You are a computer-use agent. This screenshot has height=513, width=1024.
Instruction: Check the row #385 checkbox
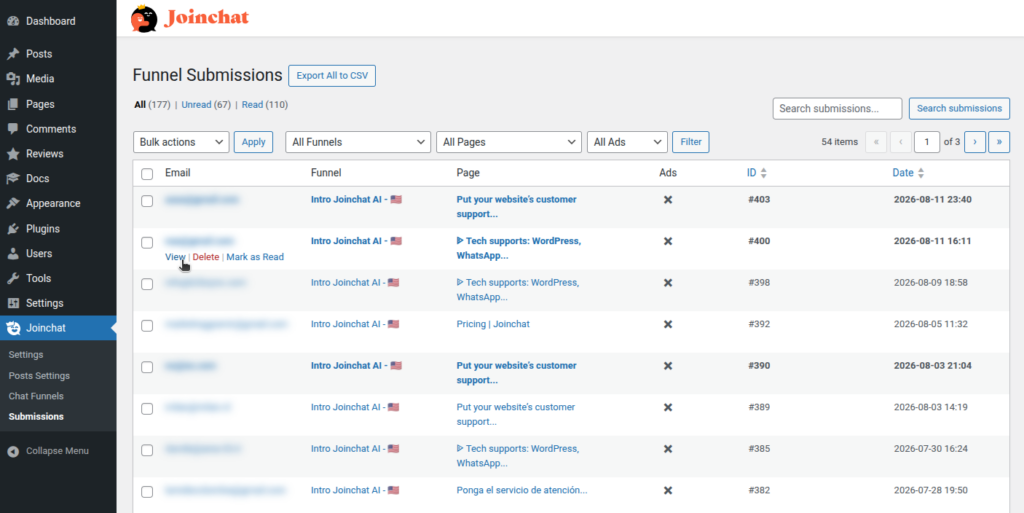(x=147, y=450)
